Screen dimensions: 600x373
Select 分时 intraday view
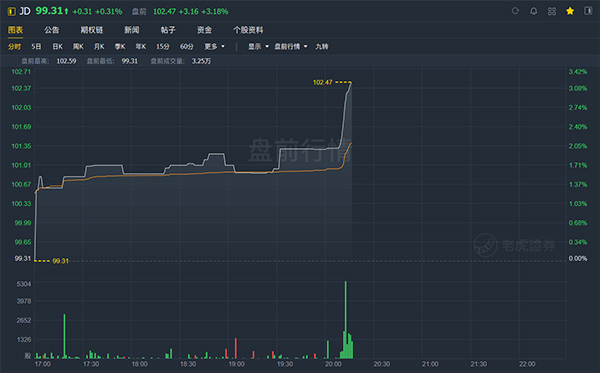[x=15, y=47]
